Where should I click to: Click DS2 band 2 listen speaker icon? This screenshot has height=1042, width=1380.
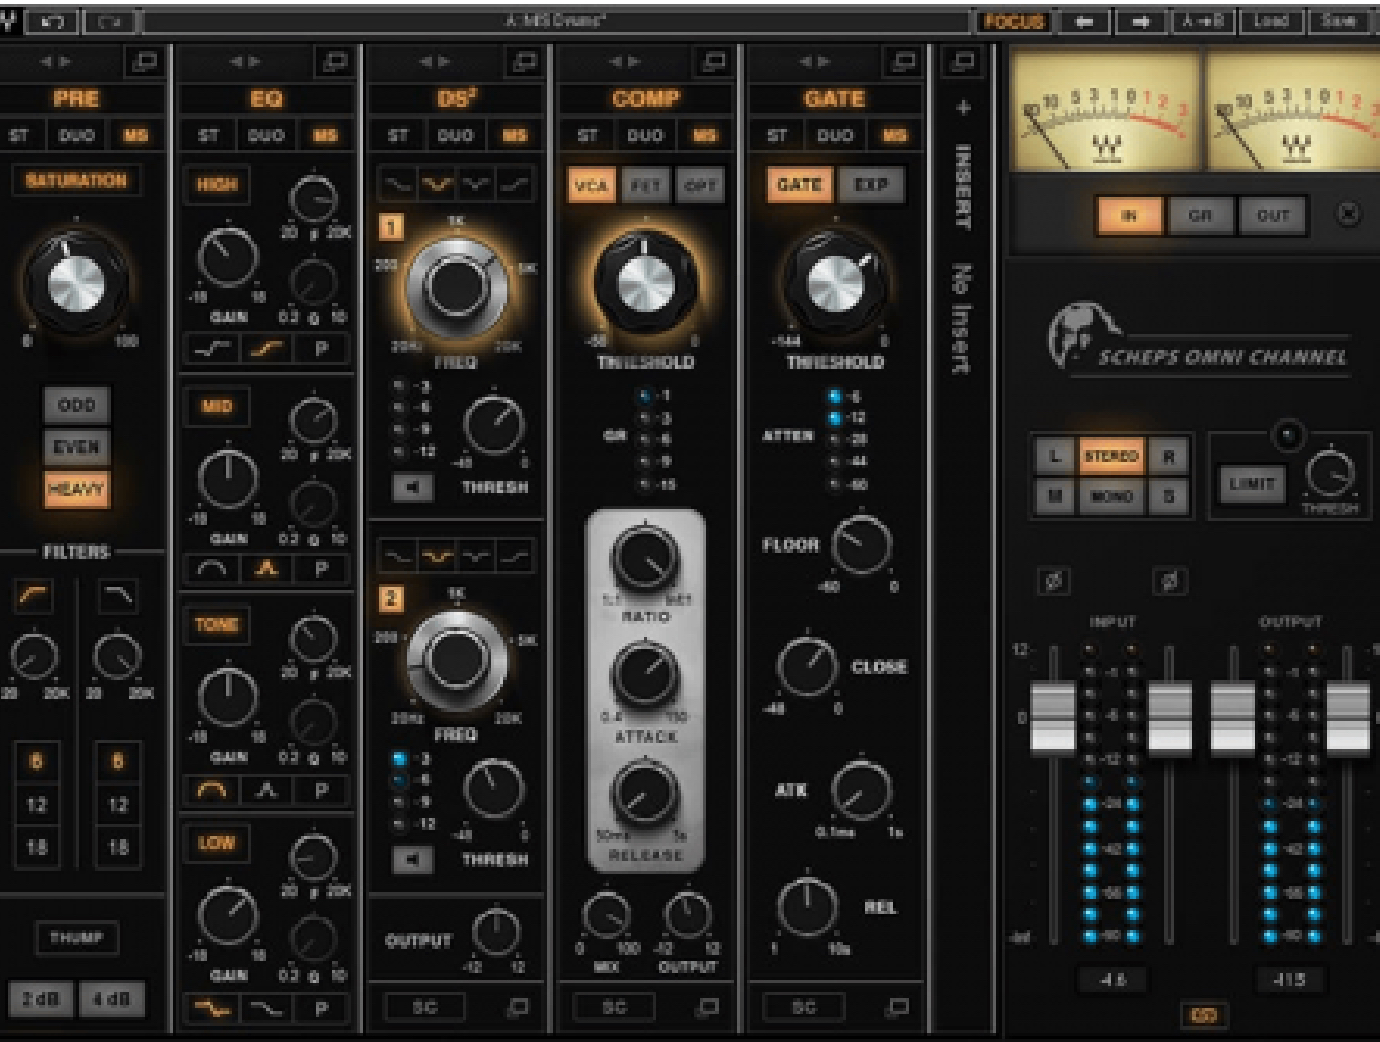click(x=412, y=859)
